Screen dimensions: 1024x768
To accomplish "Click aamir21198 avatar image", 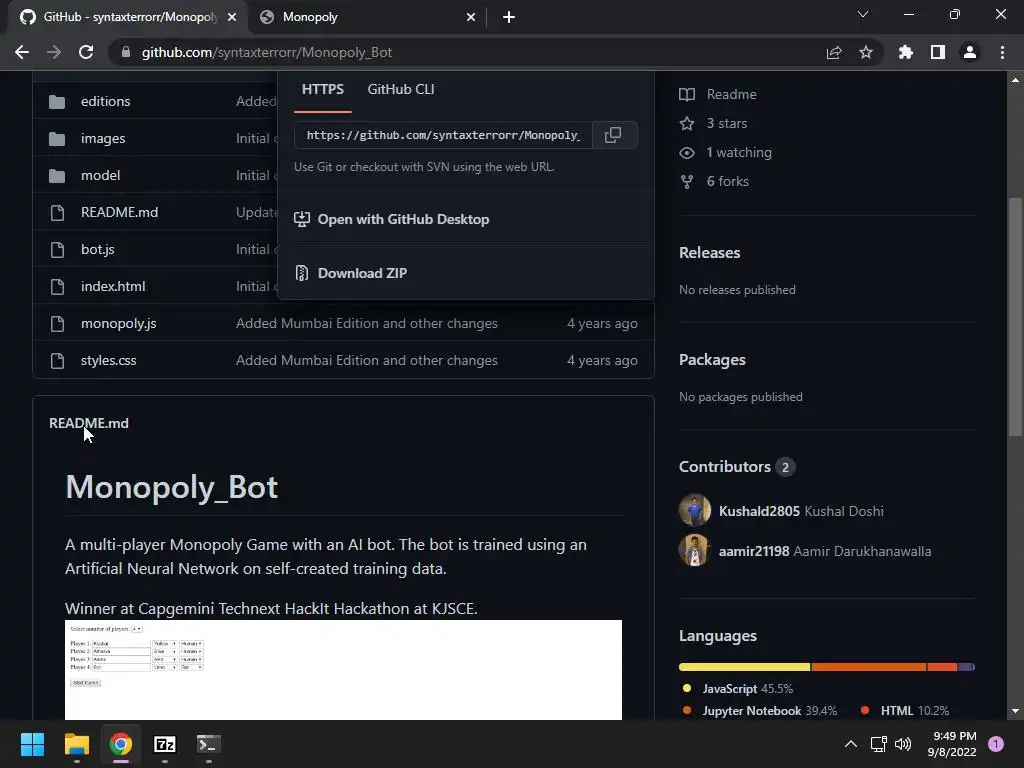I will [x=695, y=550].
